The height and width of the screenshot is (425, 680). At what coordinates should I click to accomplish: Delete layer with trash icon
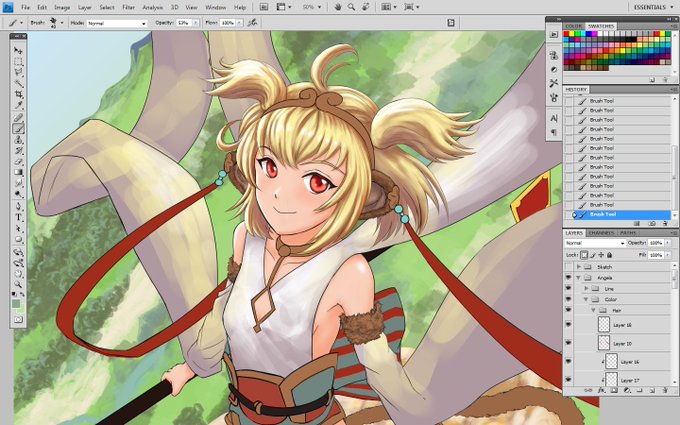coord(665,390)
